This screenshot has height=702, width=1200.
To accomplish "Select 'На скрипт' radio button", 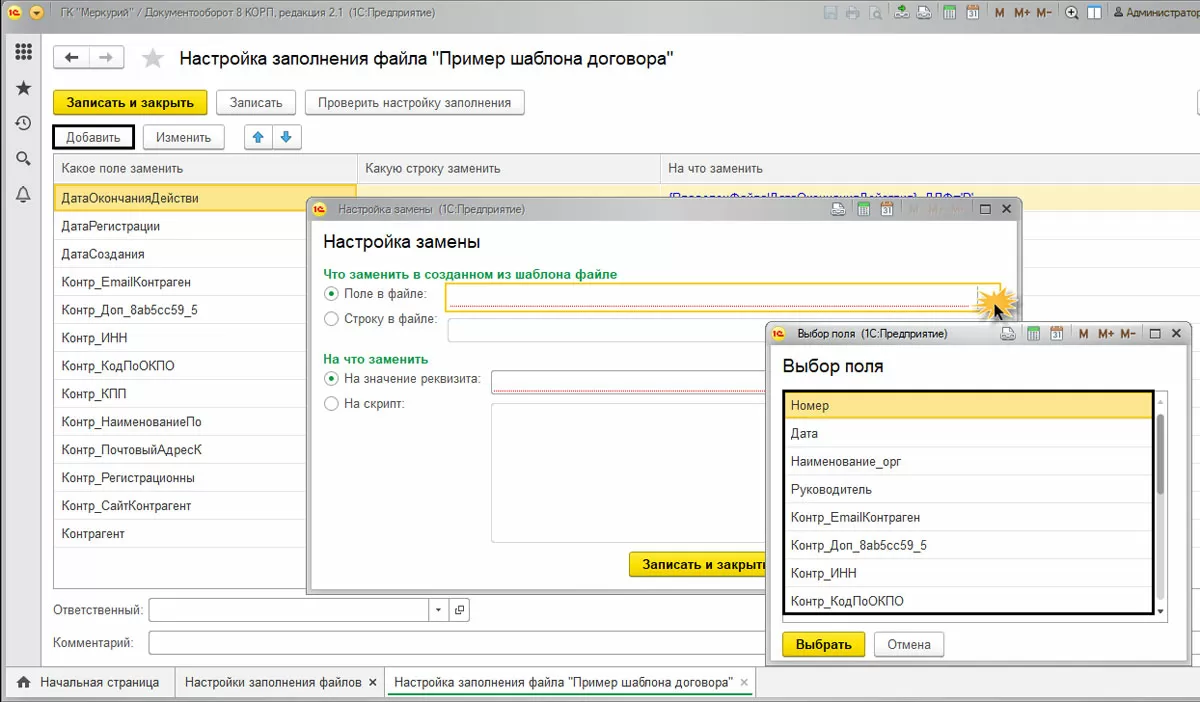I will [x=332, y=404].
